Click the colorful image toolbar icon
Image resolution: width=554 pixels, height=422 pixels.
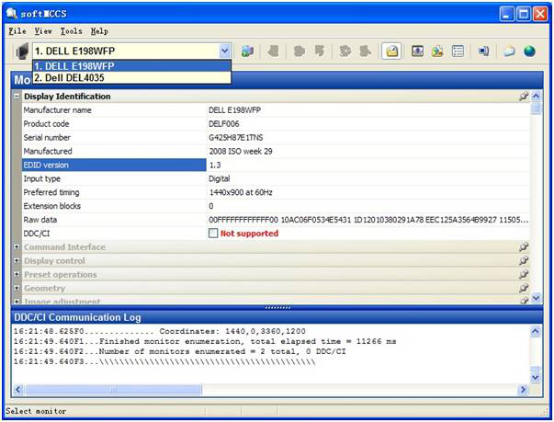437,52
